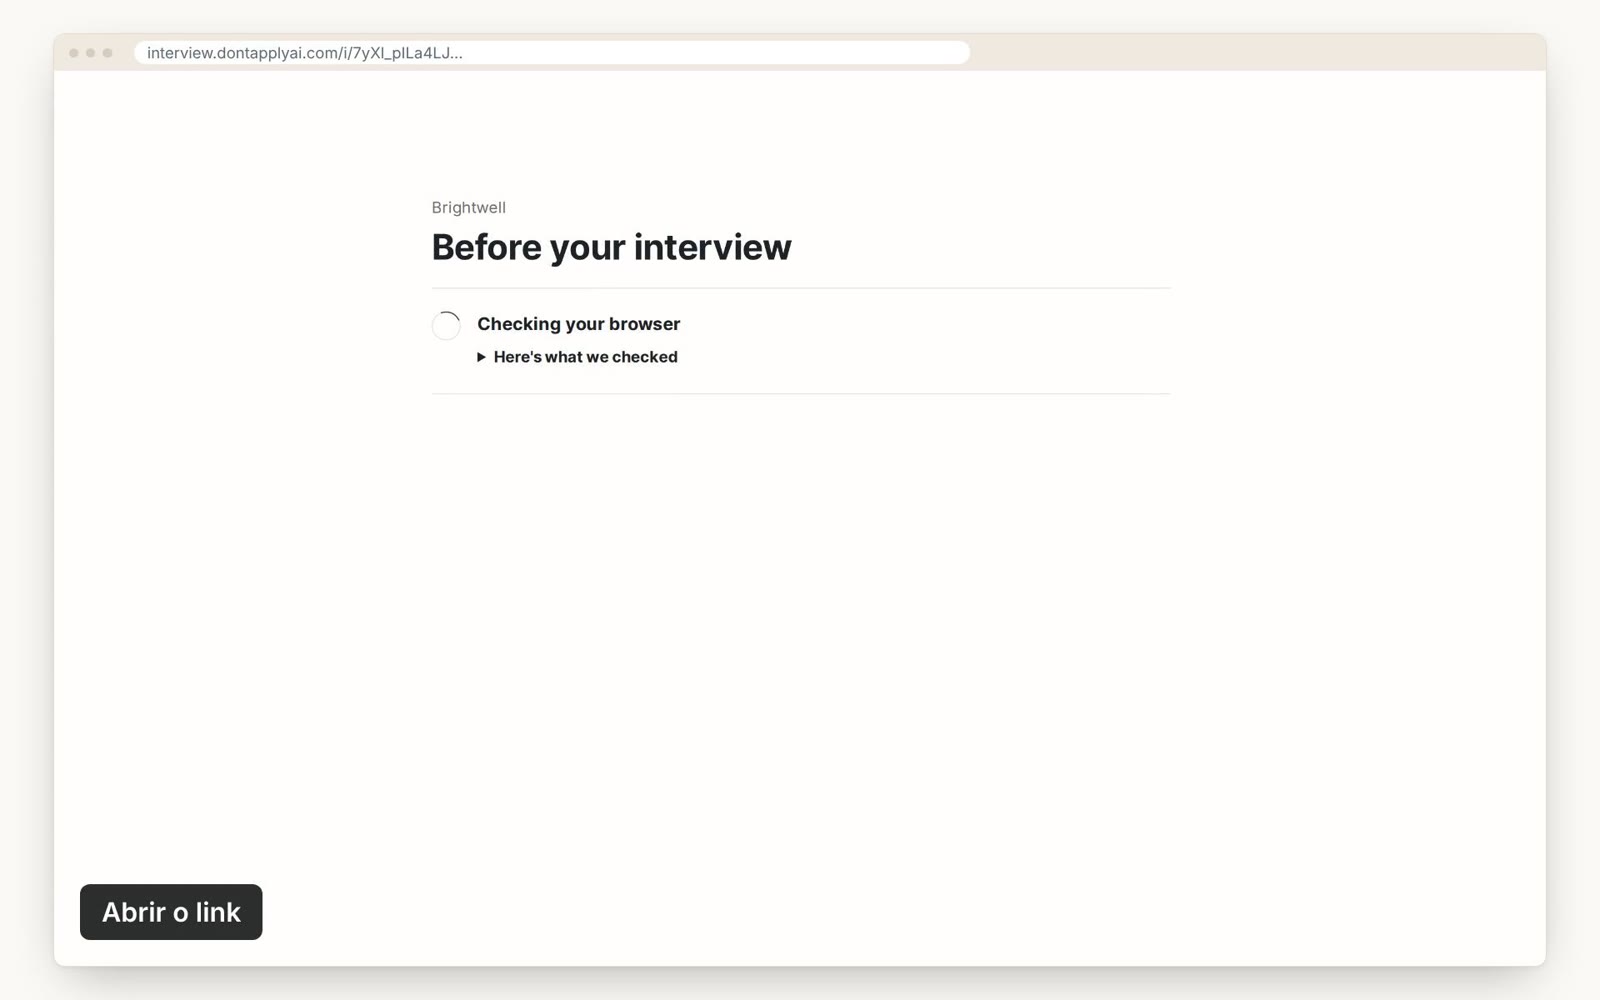This screenshot has width=1600, height=1000.
Task: Focus the browser address bar
Action: [x=552, y=53]
